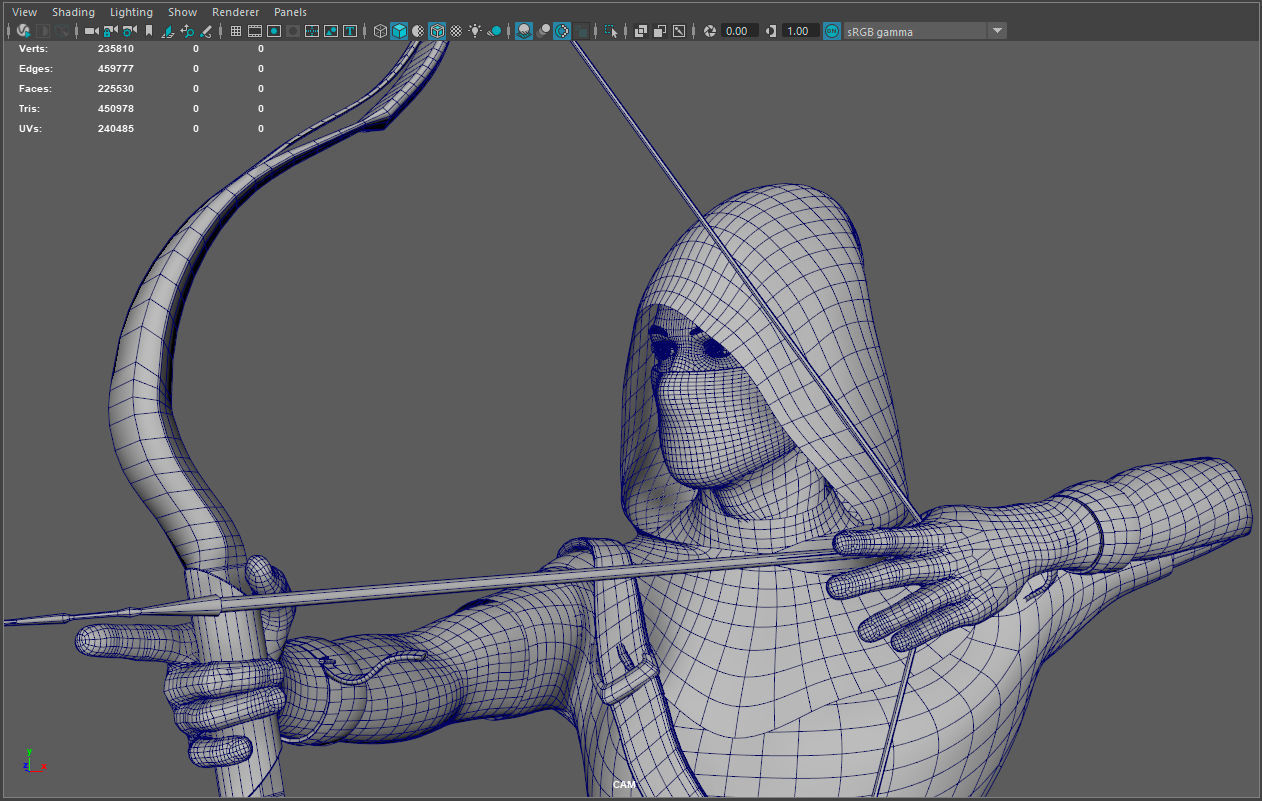This screenshot has height=801, width=1262.
Task: Click the XRay icon
Action: pos(640,31)
